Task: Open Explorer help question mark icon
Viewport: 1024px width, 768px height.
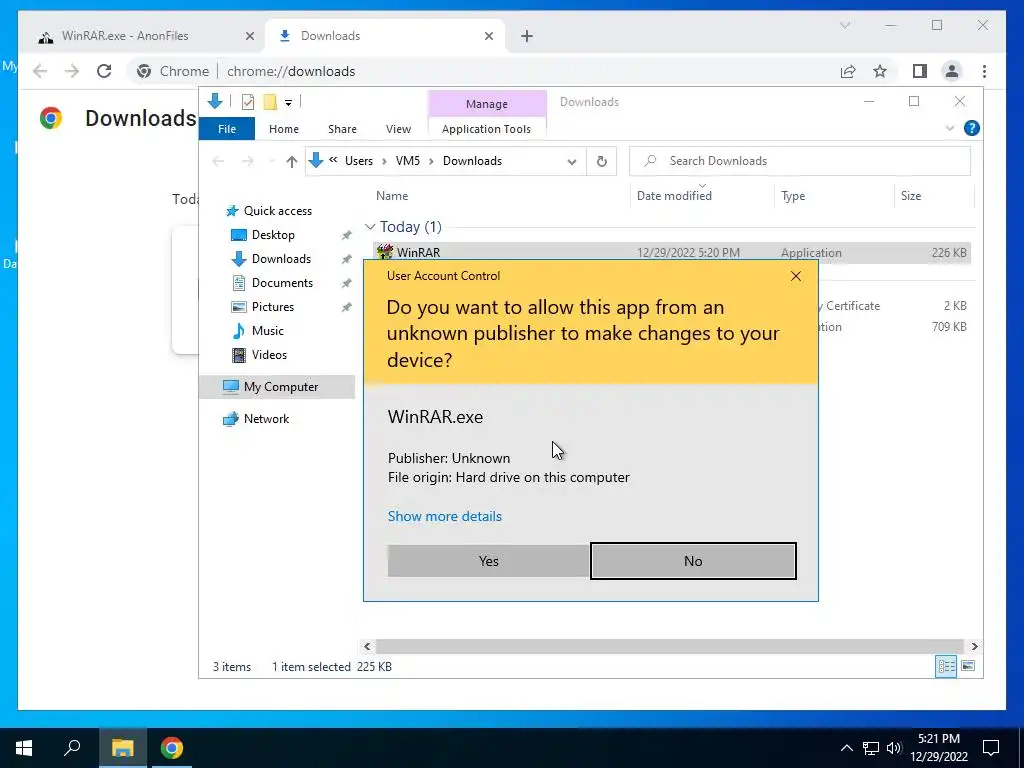Action: click(971, 128)
